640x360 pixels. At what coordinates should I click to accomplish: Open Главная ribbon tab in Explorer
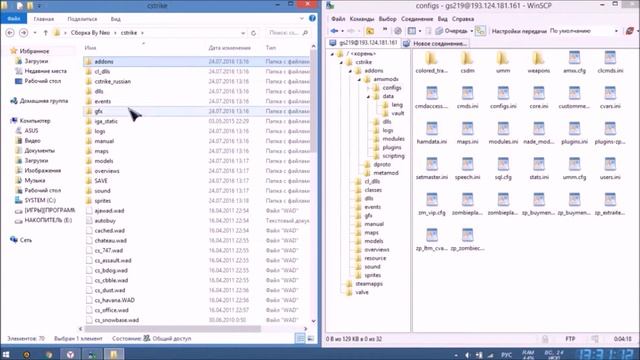[x=44, y=19]
